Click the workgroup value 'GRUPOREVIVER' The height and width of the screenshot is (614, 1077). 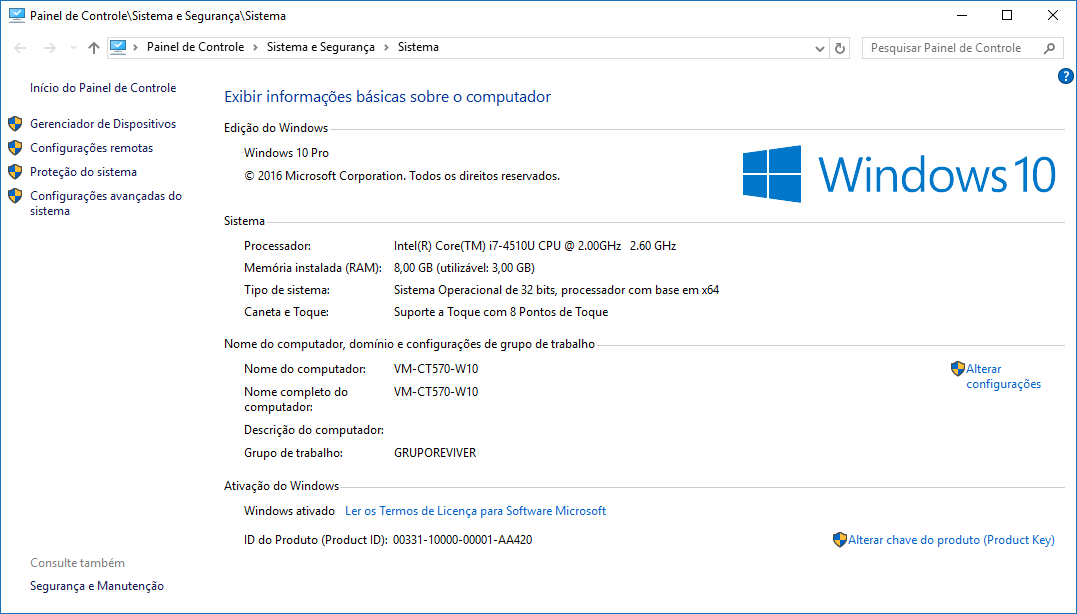(435, 453)
